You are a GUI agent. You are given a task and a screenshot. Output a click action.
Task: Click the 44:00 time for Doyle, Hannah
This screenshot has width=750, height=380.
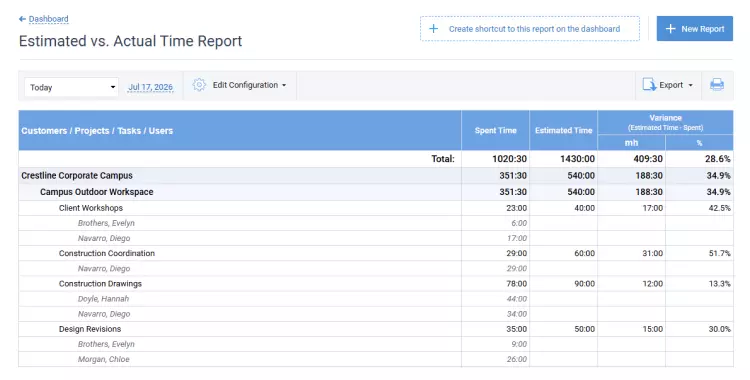click(x=517, y=299)
